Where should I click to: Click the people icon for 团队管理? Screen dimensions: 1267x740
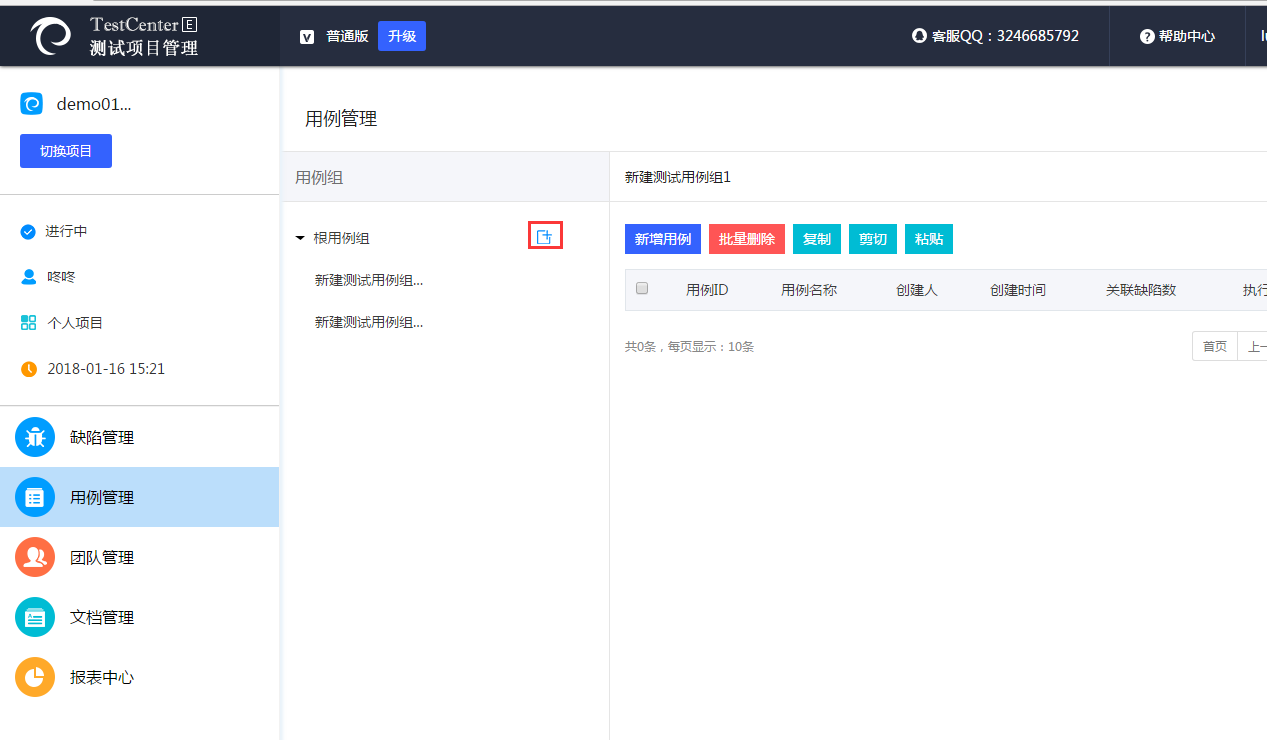35,557
